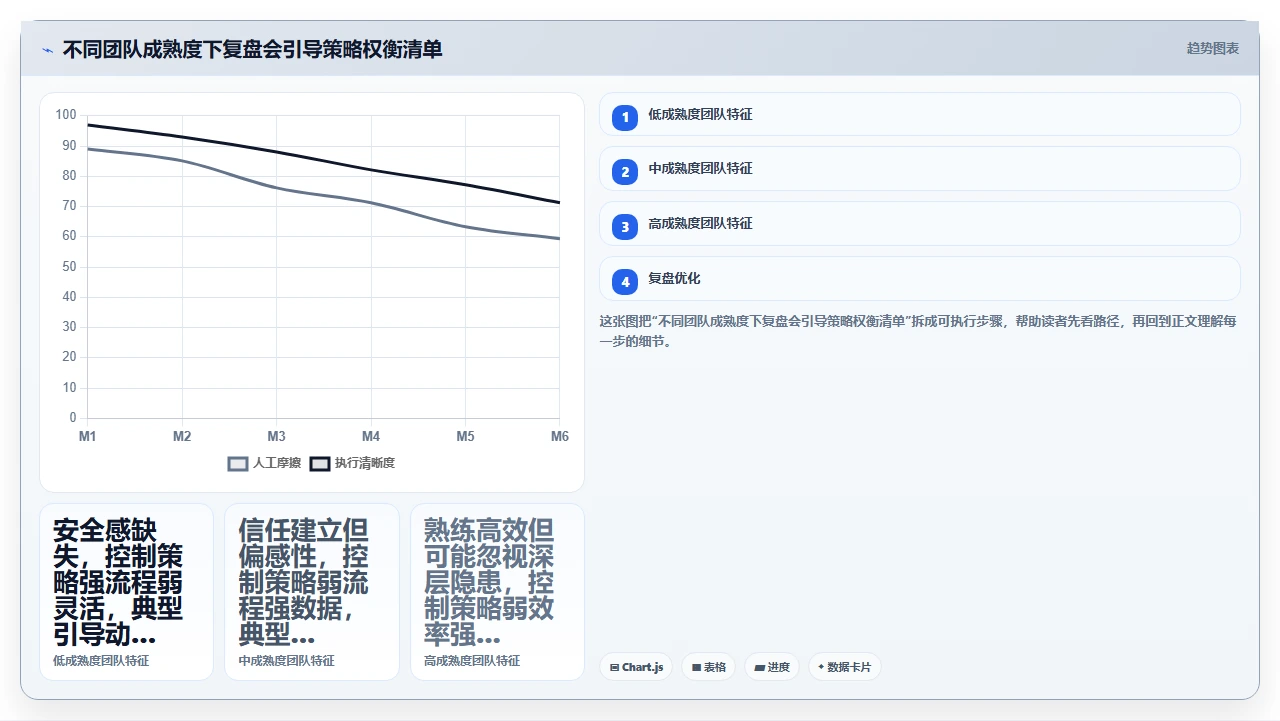Select step 1 低成熟度团队特征

coord(919,114)
